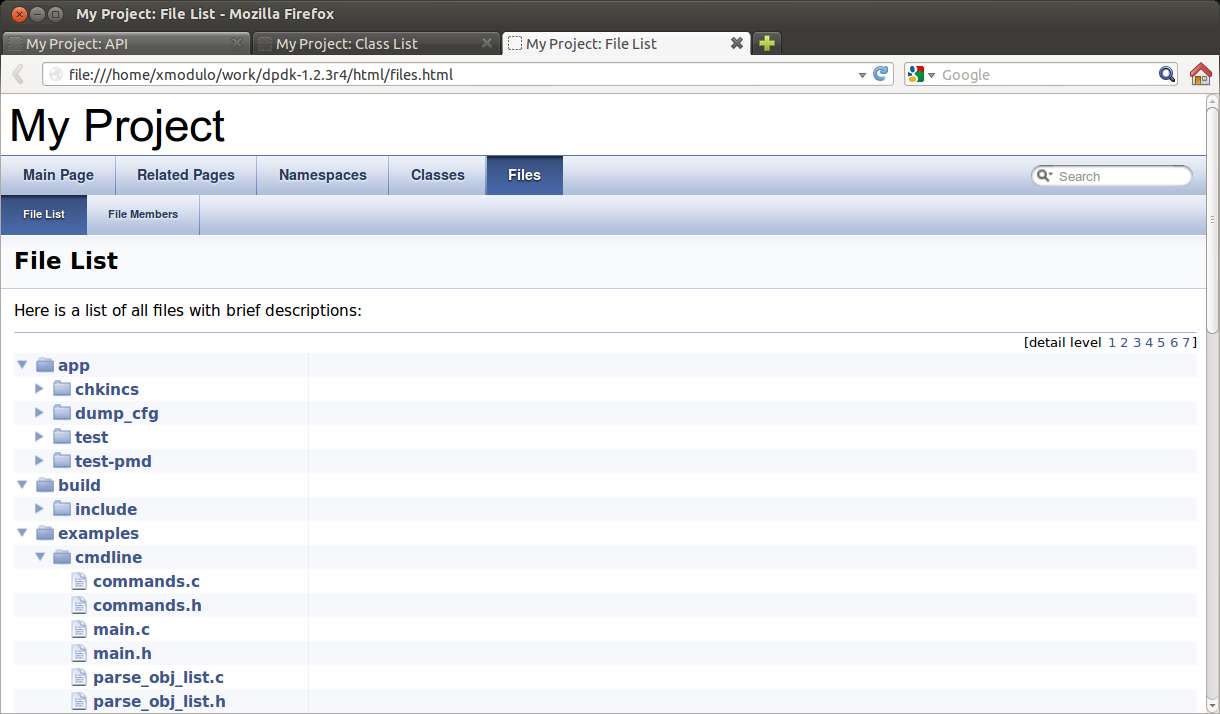The width and height of the screenshot is (1220, 714).
Task: Click the commands.c document icon
Action: click(80, 581)
